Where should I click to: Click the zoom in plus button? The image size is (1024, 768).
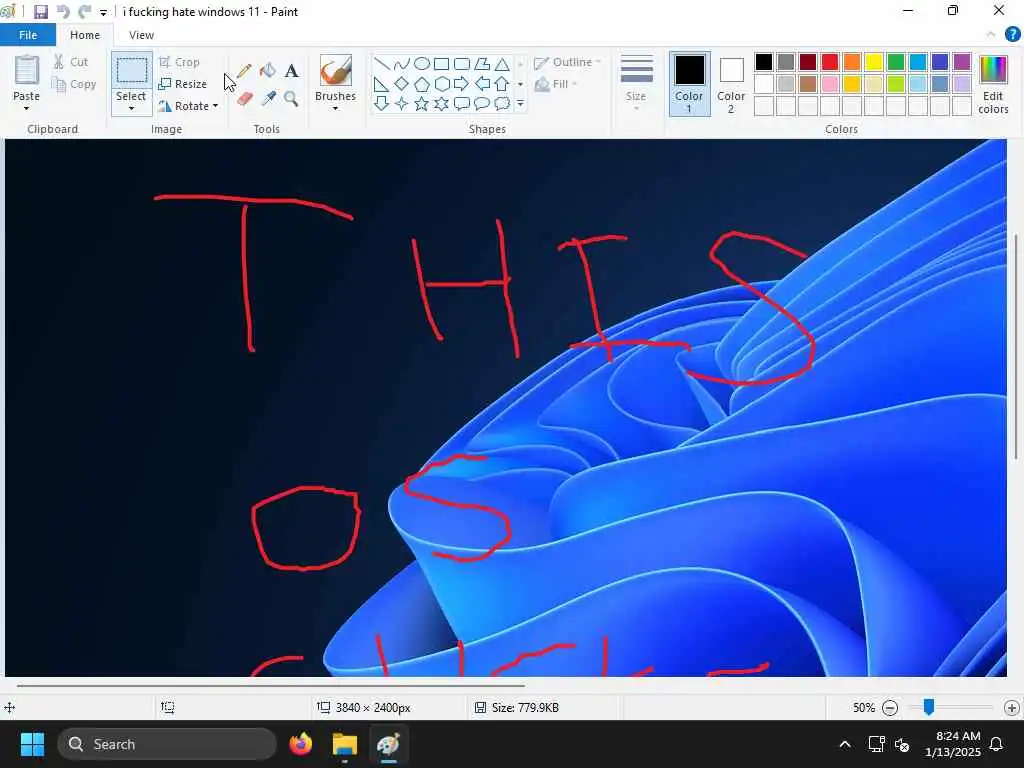[1012, 707]
